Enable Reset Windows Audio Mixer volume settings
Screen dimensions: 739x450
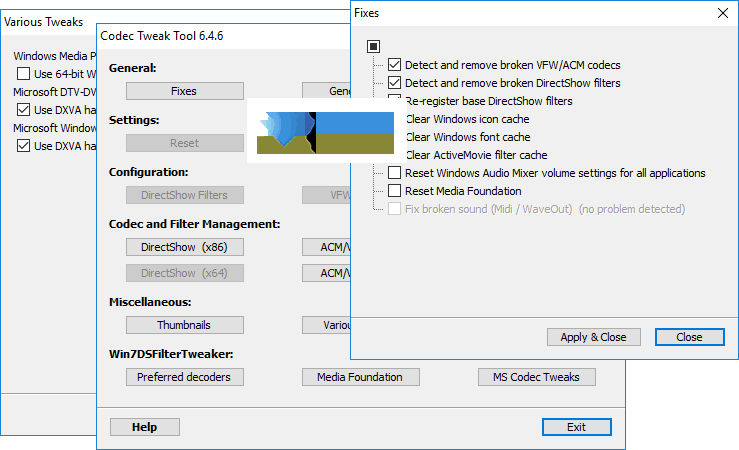click(394, 172)
